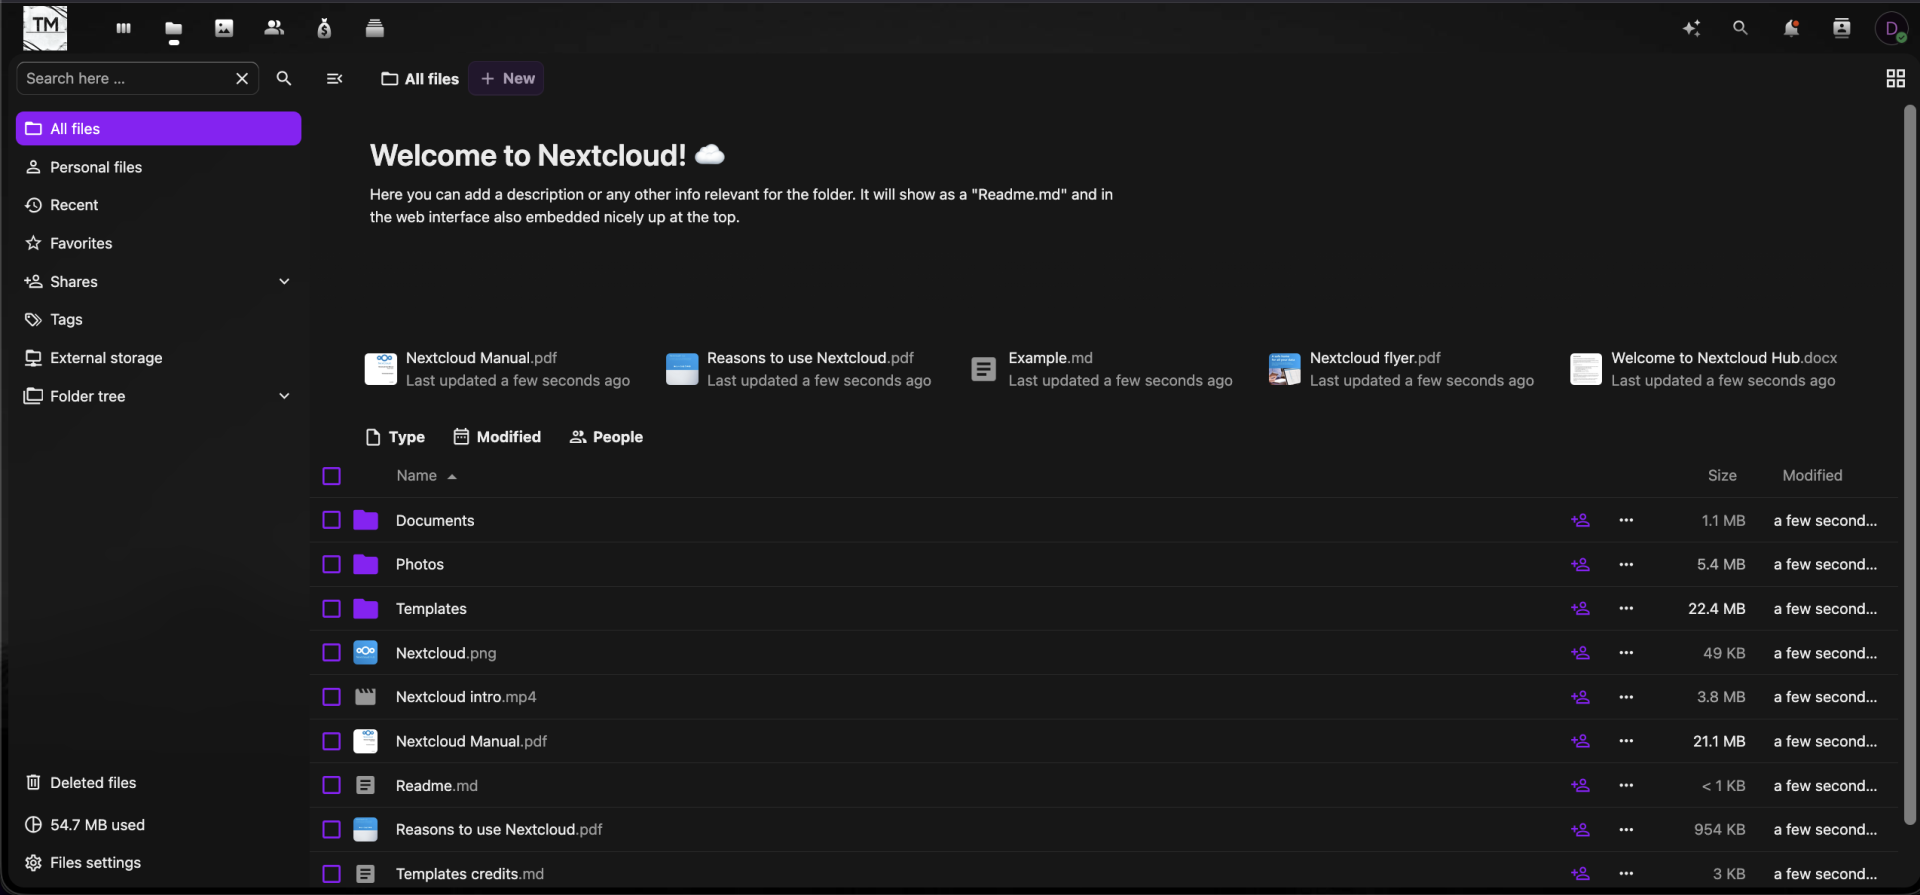This screenshot has height=895, width=1920.
Task: Click the Search here input field
Action: click(125, 78)
